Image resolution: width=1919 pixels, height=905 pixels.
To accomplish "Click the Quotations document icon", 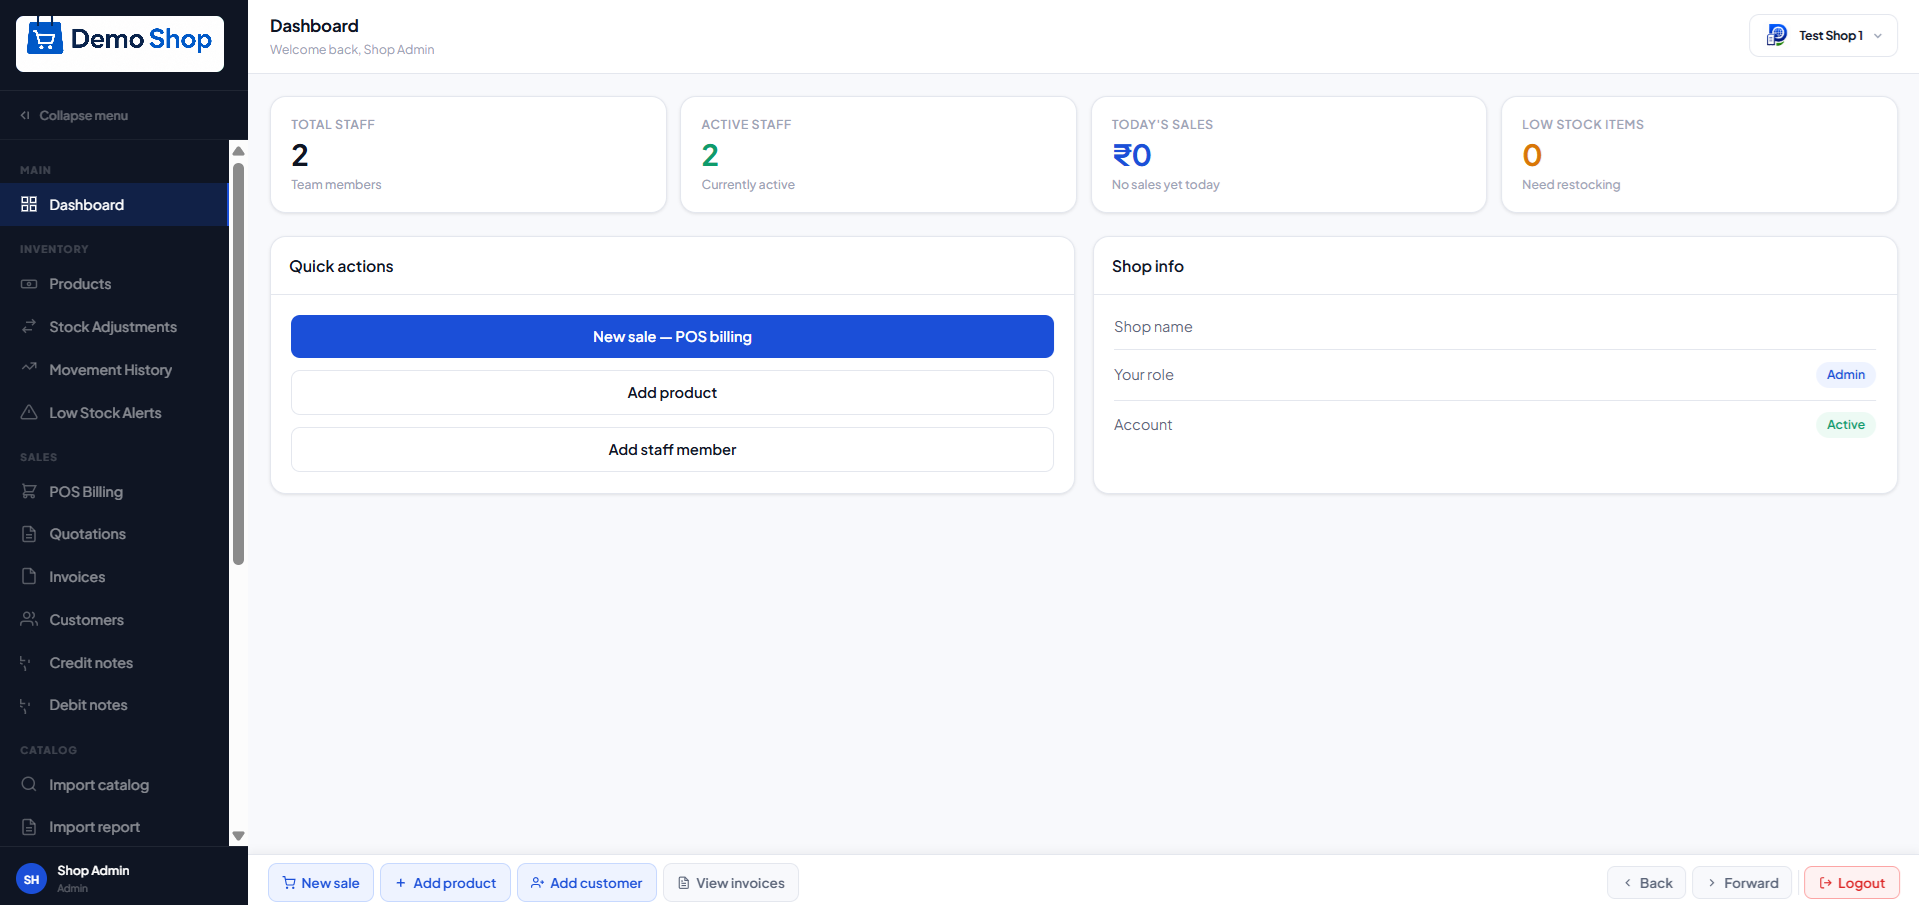I will [29, 534].
